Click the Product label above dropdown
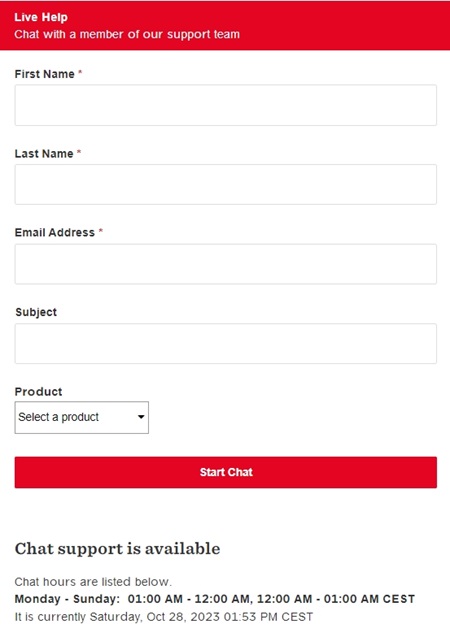Viewport: 450px width, 637px height. 39,392
